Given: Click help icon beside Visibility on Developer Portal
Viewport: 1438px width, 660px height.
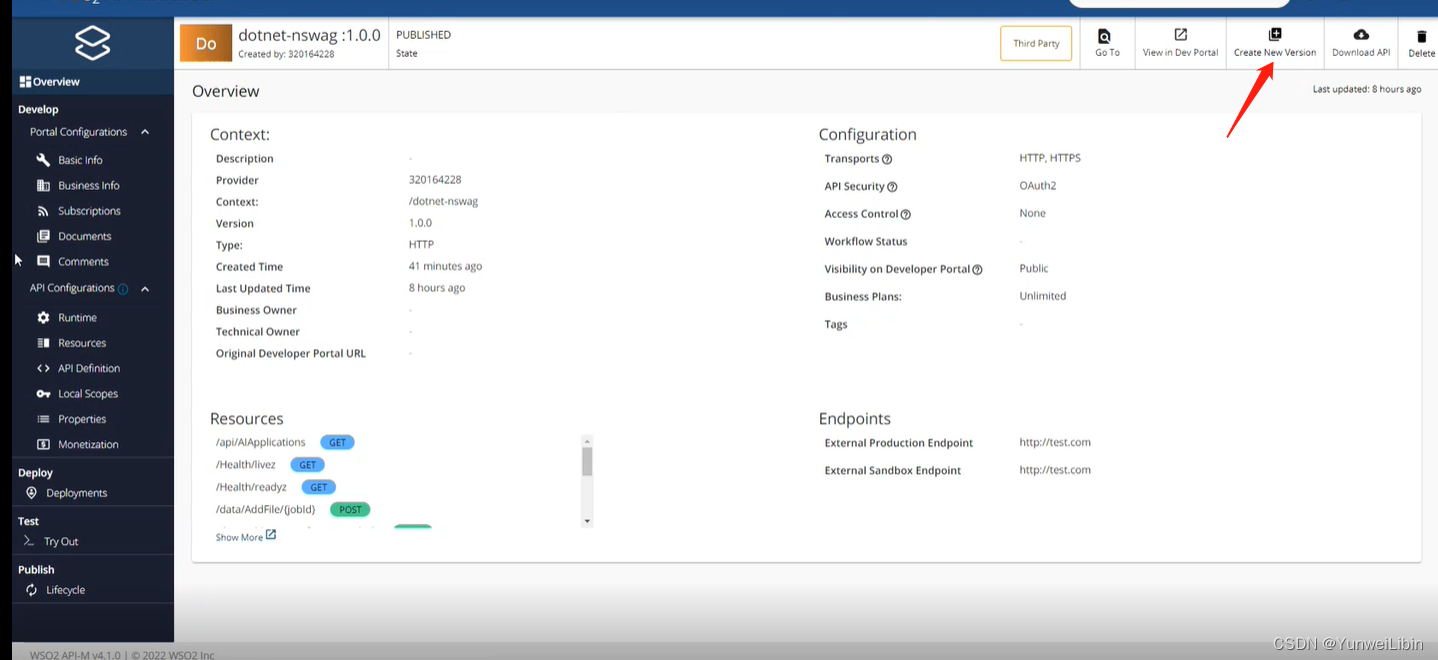Looking at the screenshot, I should [x=977, y=270].
